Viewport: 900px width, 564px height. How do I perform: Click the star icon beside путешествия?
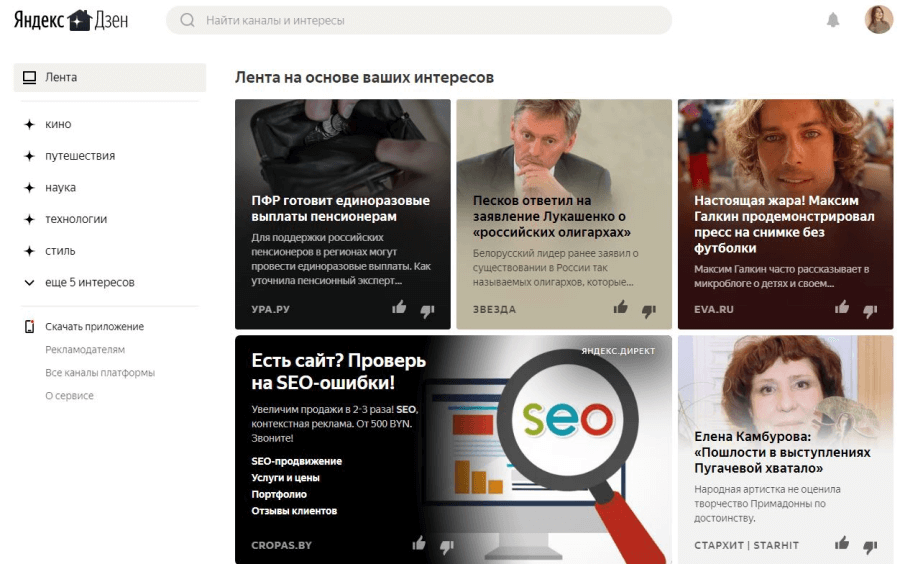pos(29,155)
